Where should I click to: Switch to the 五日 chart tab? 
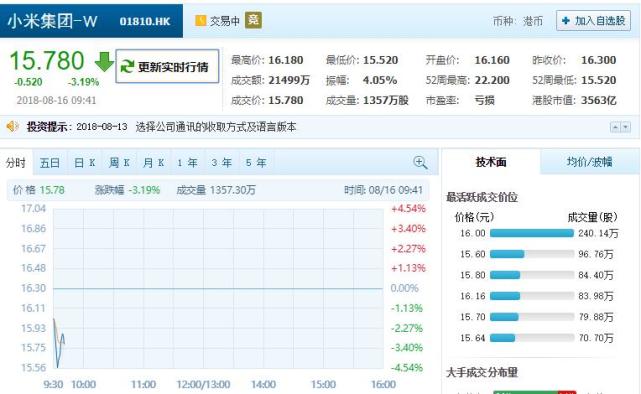(x=50, y=163)
